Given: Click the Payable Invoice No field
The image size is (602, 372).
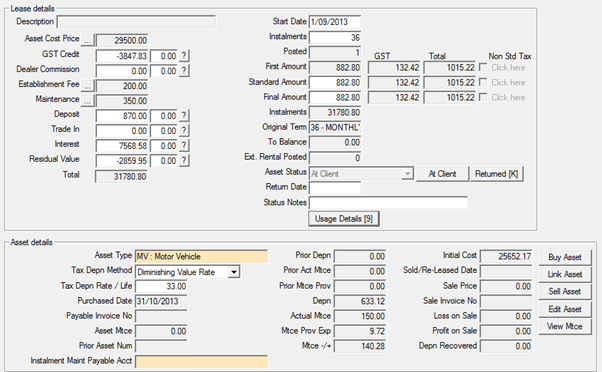Looking at the screenshot, I should 161,316.
